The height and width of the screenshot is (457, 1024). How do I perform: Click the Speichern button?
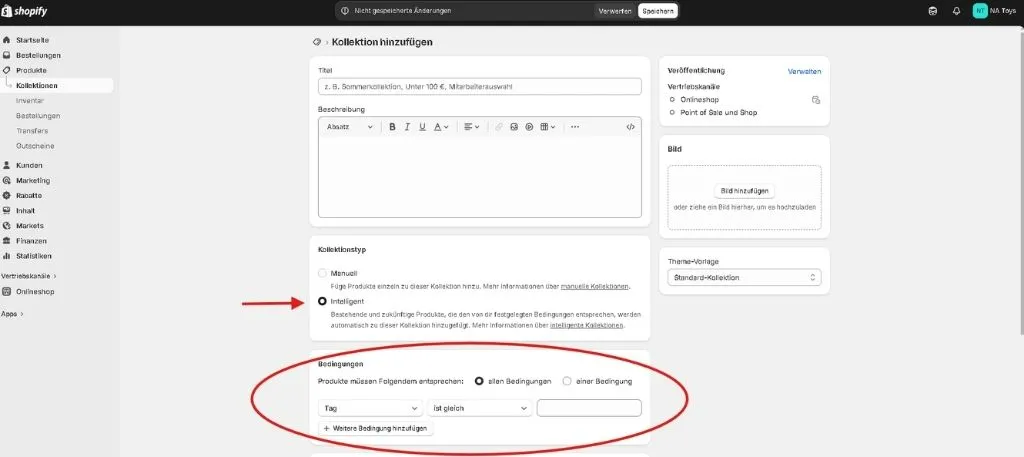(x=658, y=11)
